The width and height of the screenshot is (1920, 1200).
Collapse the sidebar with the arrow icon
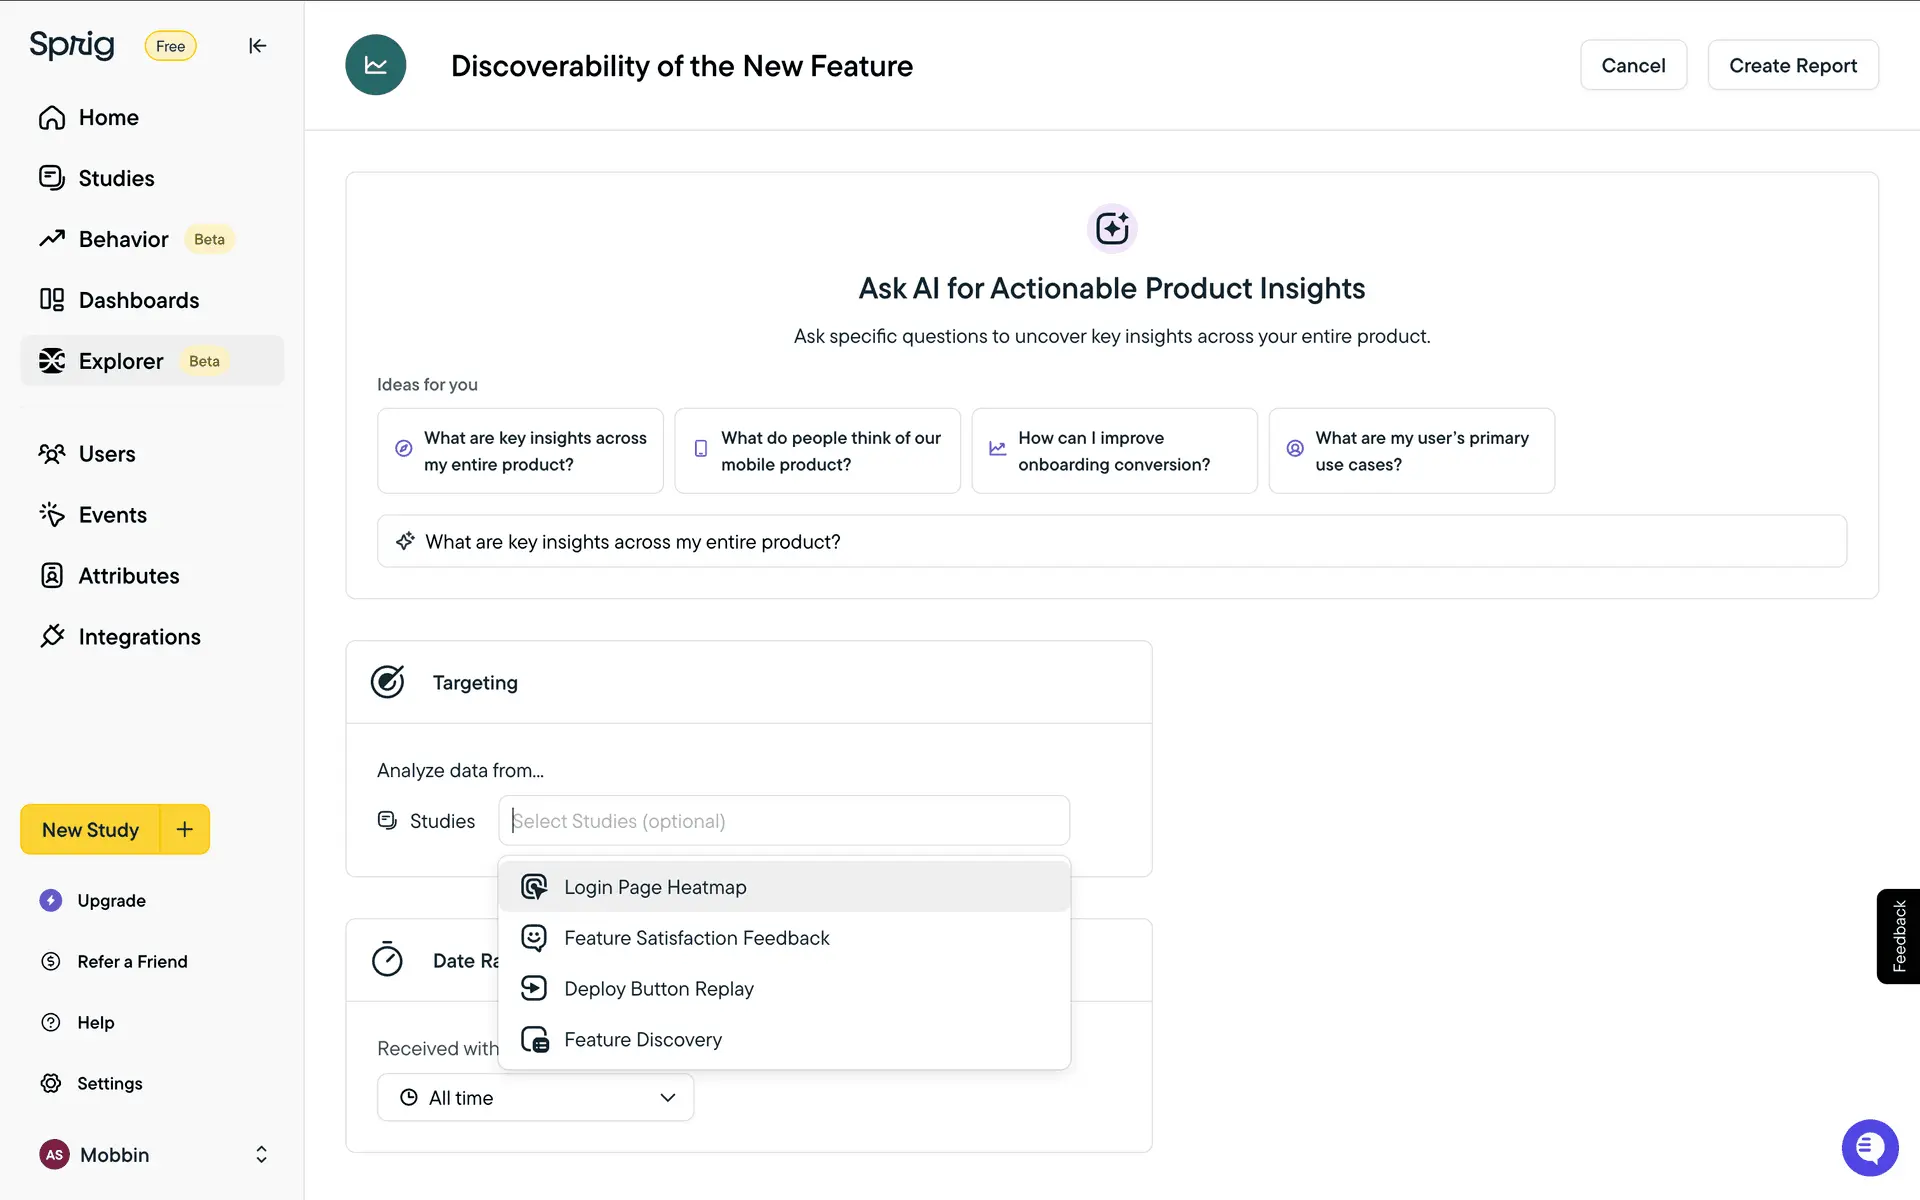(x=257, y=46)
